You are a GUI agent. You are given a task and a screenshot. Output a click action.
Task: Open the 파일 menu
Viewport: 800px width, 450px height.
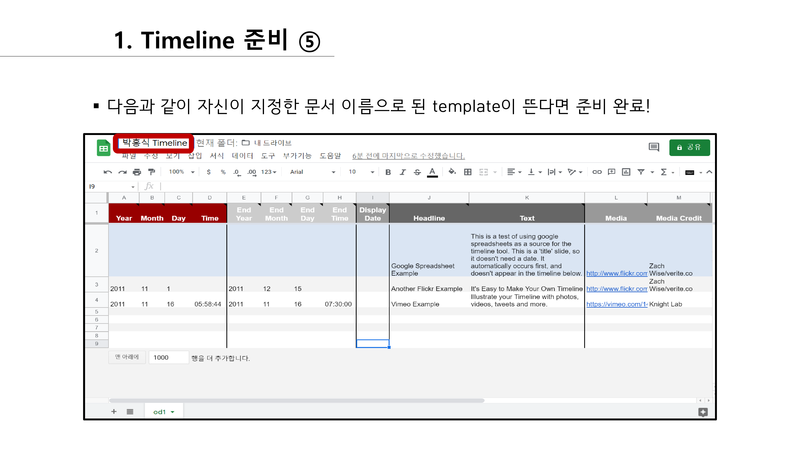[129, 156]
